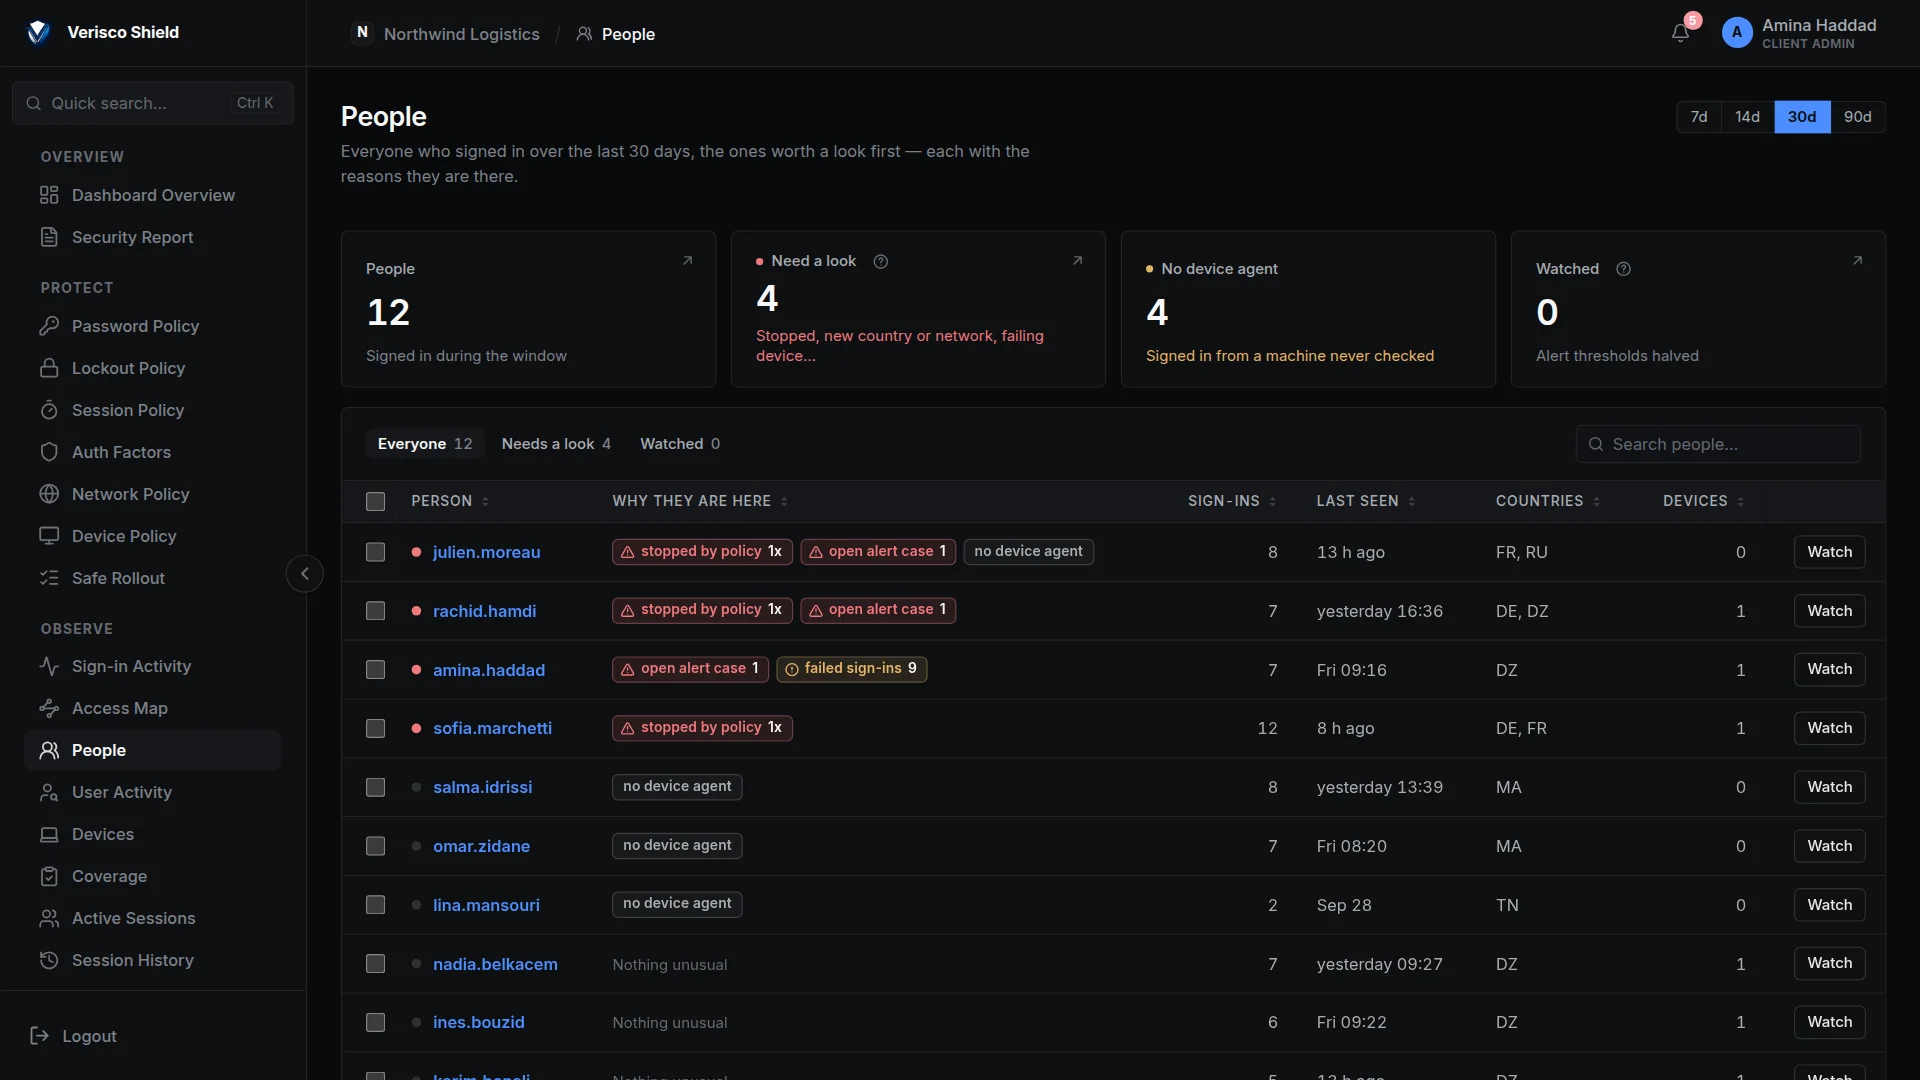Tick the select-all checkbox in table header
The width and height of the screenshot is (1920, 1080).
click(375, 501)
